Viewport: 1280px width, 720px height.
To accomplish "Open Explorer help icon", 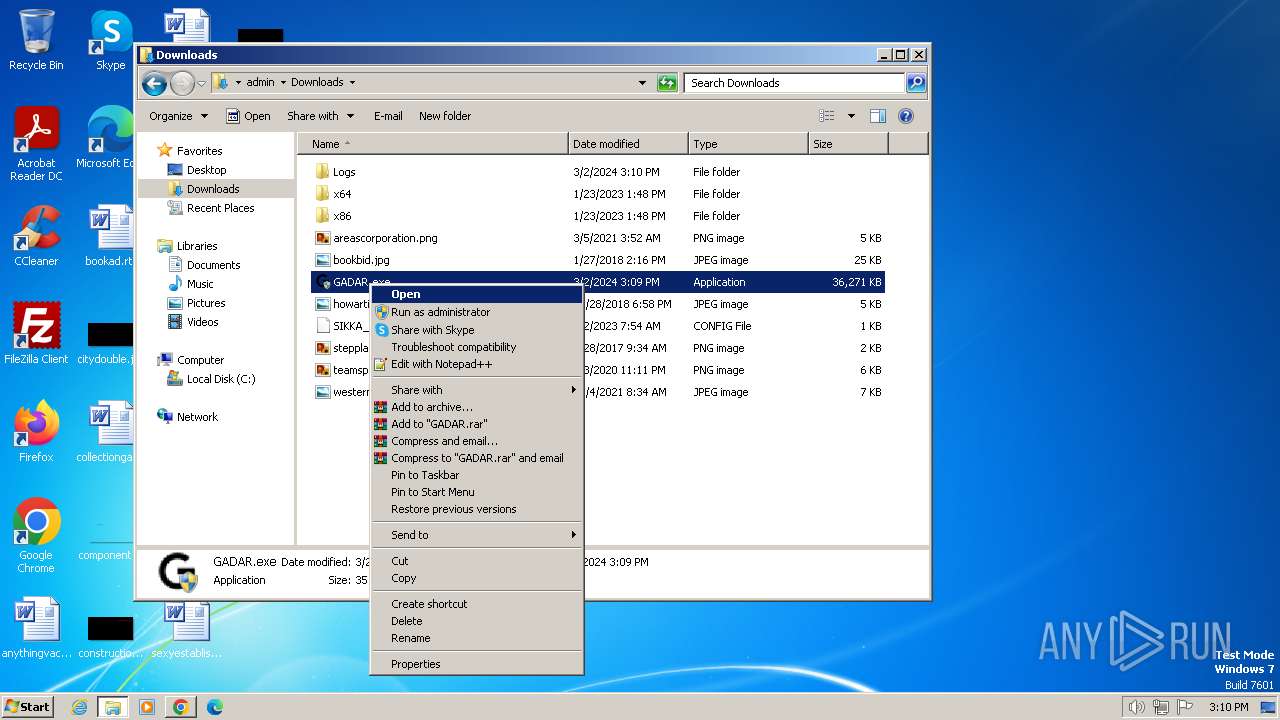I will pyautogui.click(x=906, y=116).
